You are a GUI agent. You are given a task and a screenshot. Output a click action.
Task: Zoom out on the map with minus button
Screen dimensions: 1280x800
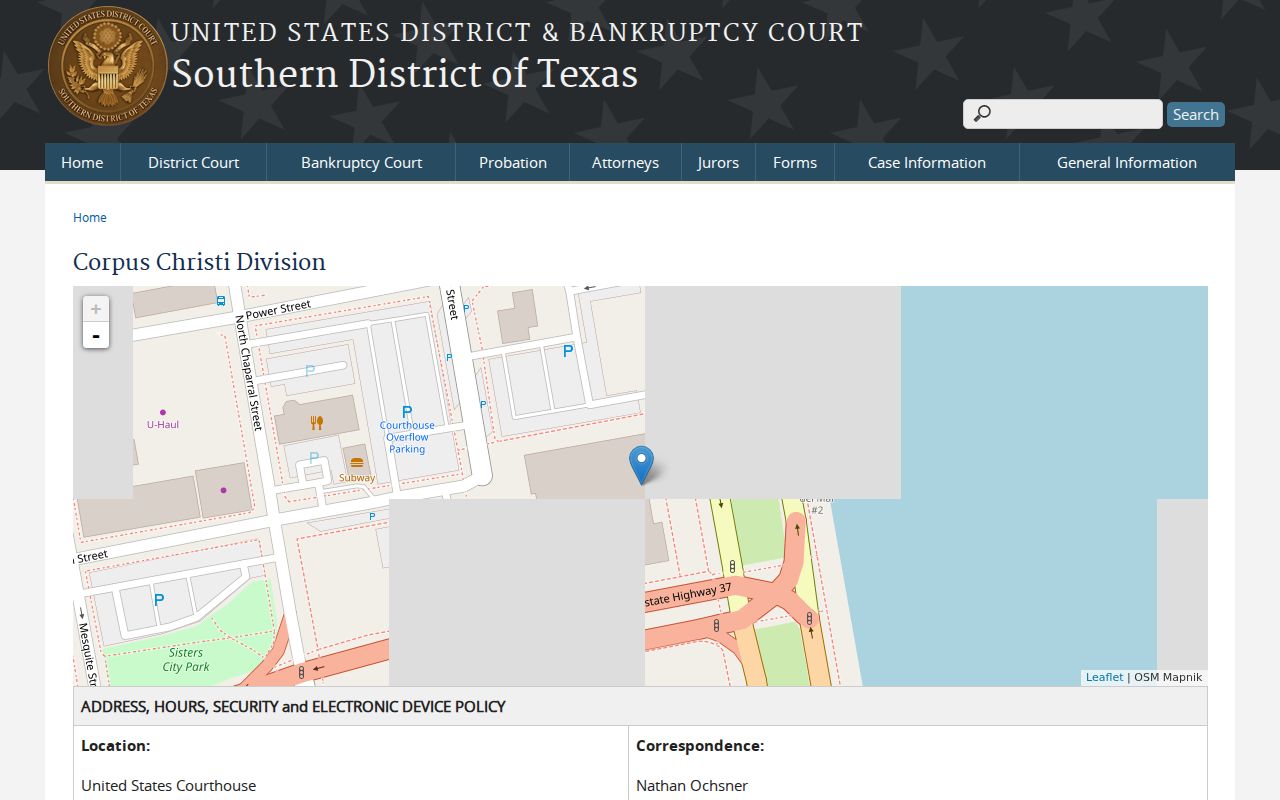[x=96, y=335]
